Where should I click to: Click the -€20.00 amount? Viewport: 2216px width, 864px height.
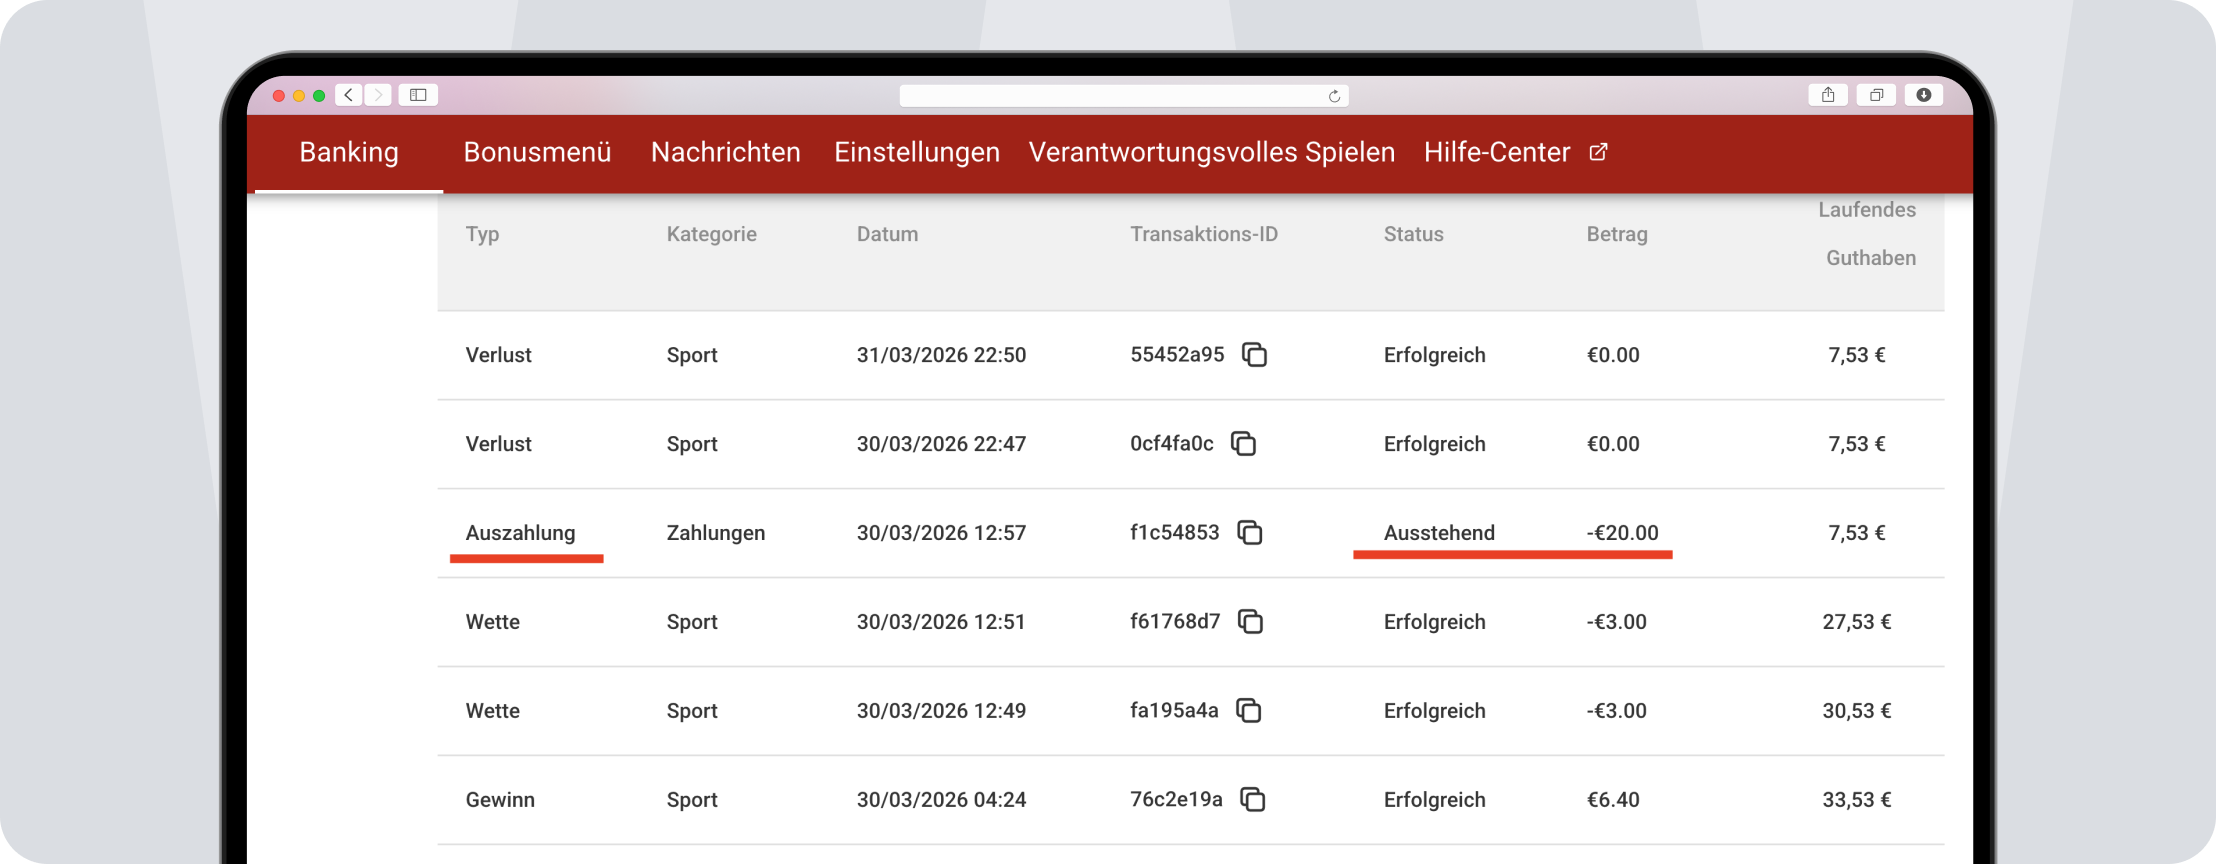coord(1622,533)
